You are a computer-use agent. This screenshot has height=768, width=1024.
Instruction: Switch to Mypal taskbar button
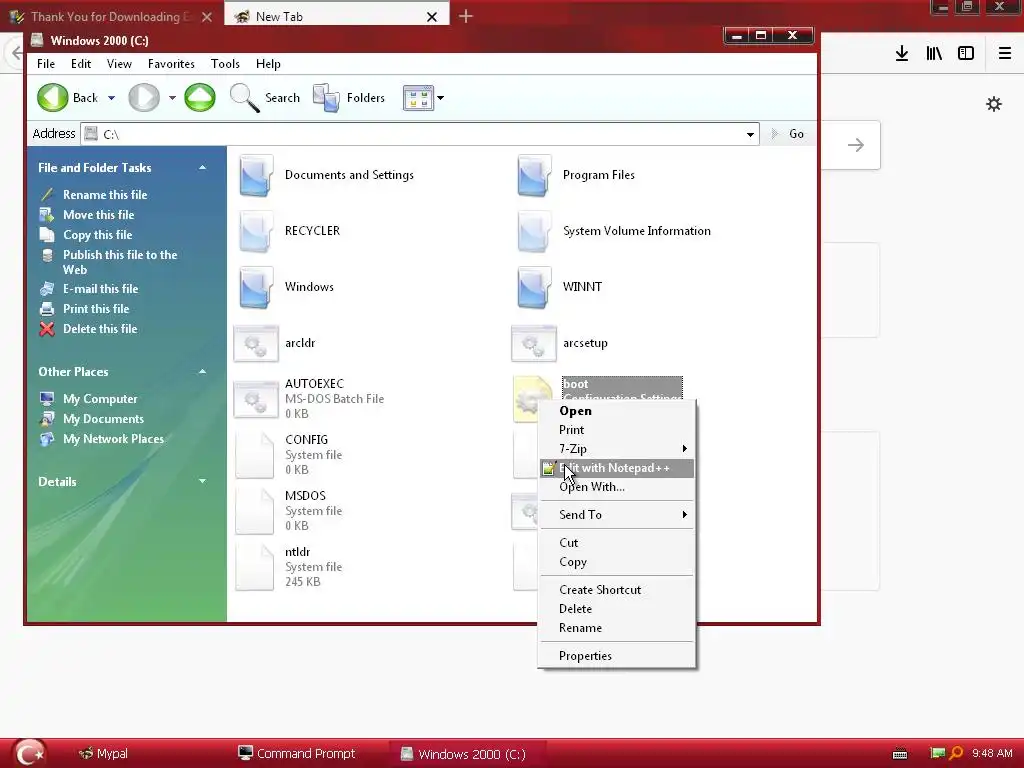pyautogui.click(x=103, y=754)
